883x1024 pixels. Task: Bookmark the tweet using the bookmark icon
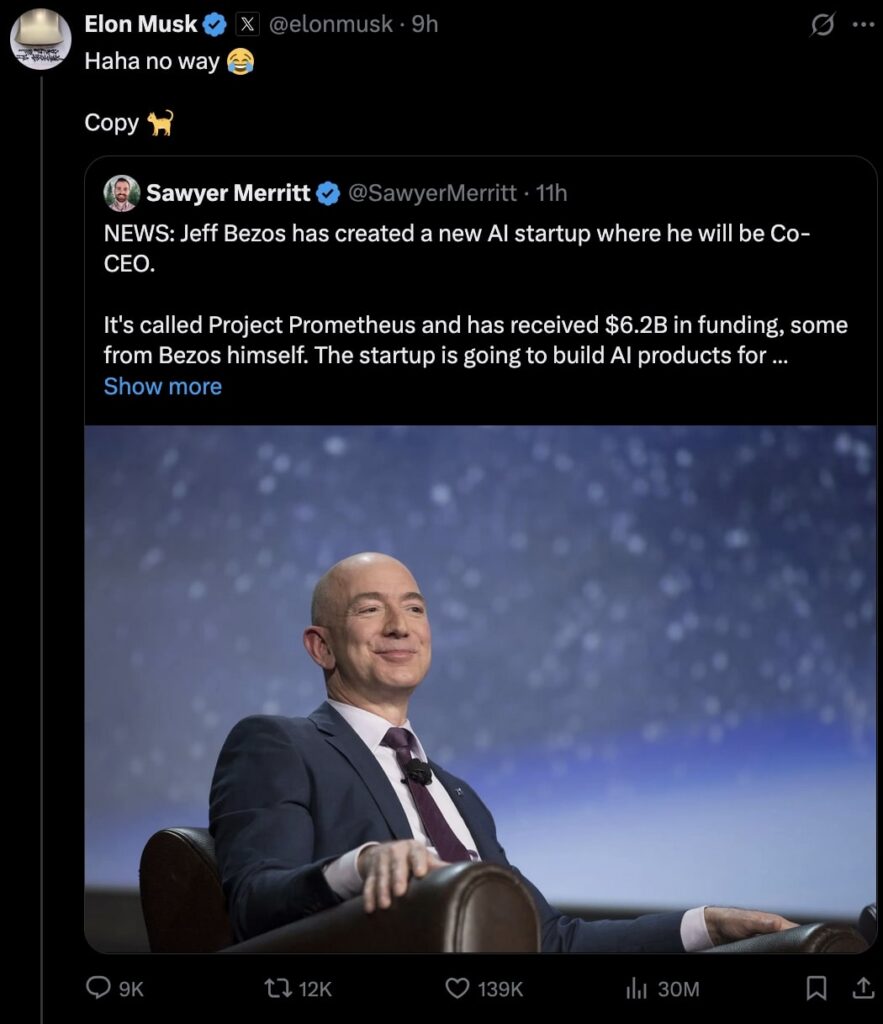(x=814, y=988)
